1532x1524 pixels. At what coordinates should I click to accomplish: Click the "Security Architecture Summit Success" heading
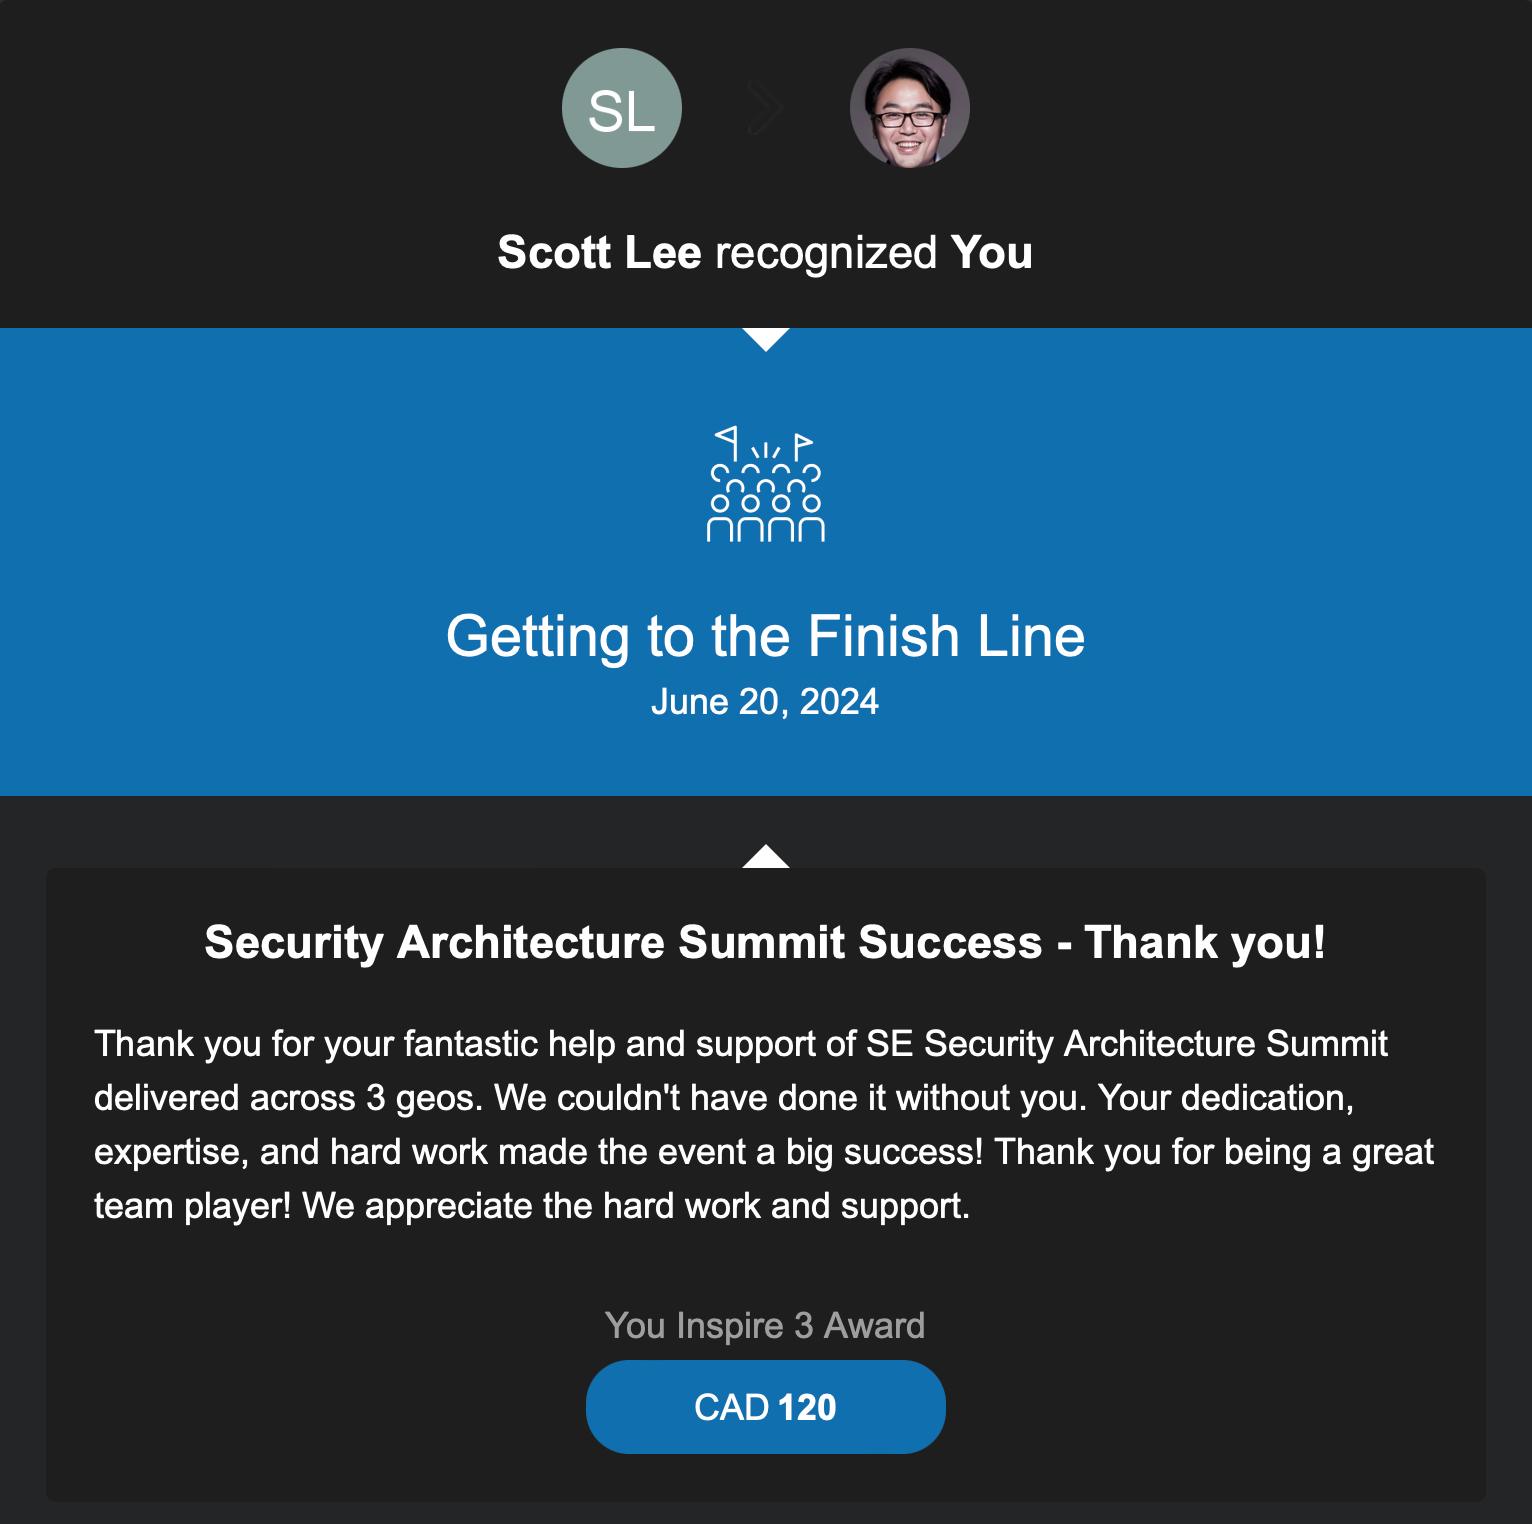pyautogui.click(x=623, y=942)
